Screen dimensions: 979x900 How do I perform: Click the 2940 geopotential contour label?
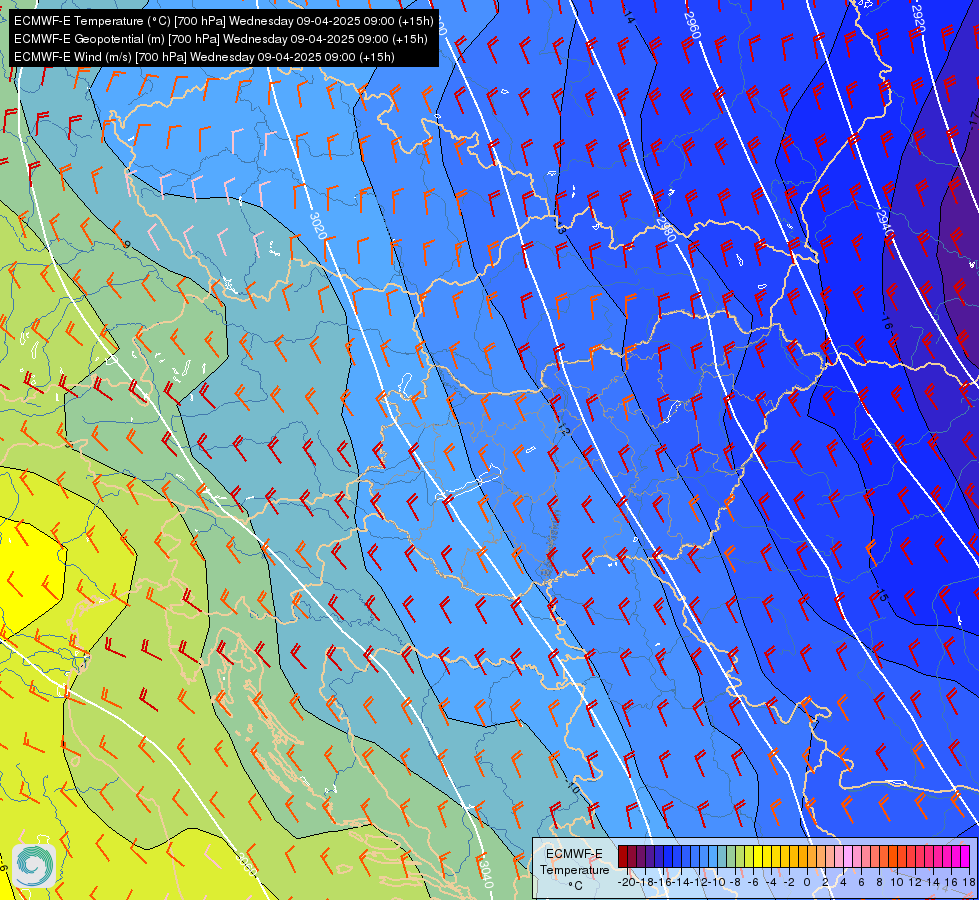[885, 225]
